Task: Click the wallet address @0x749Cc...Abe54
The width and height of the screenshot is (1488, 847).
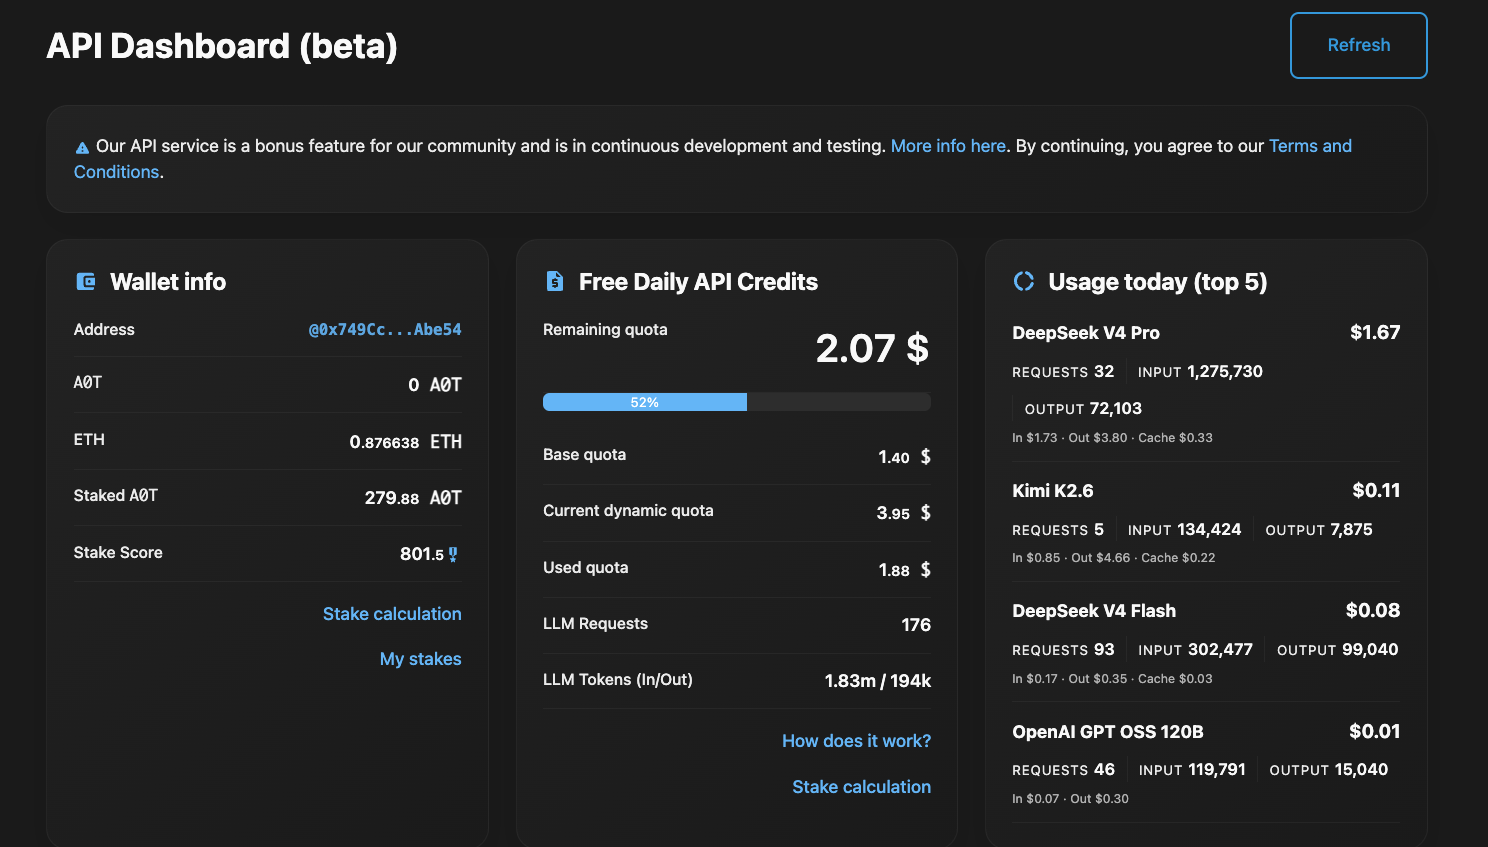Action: pos(385,329)
